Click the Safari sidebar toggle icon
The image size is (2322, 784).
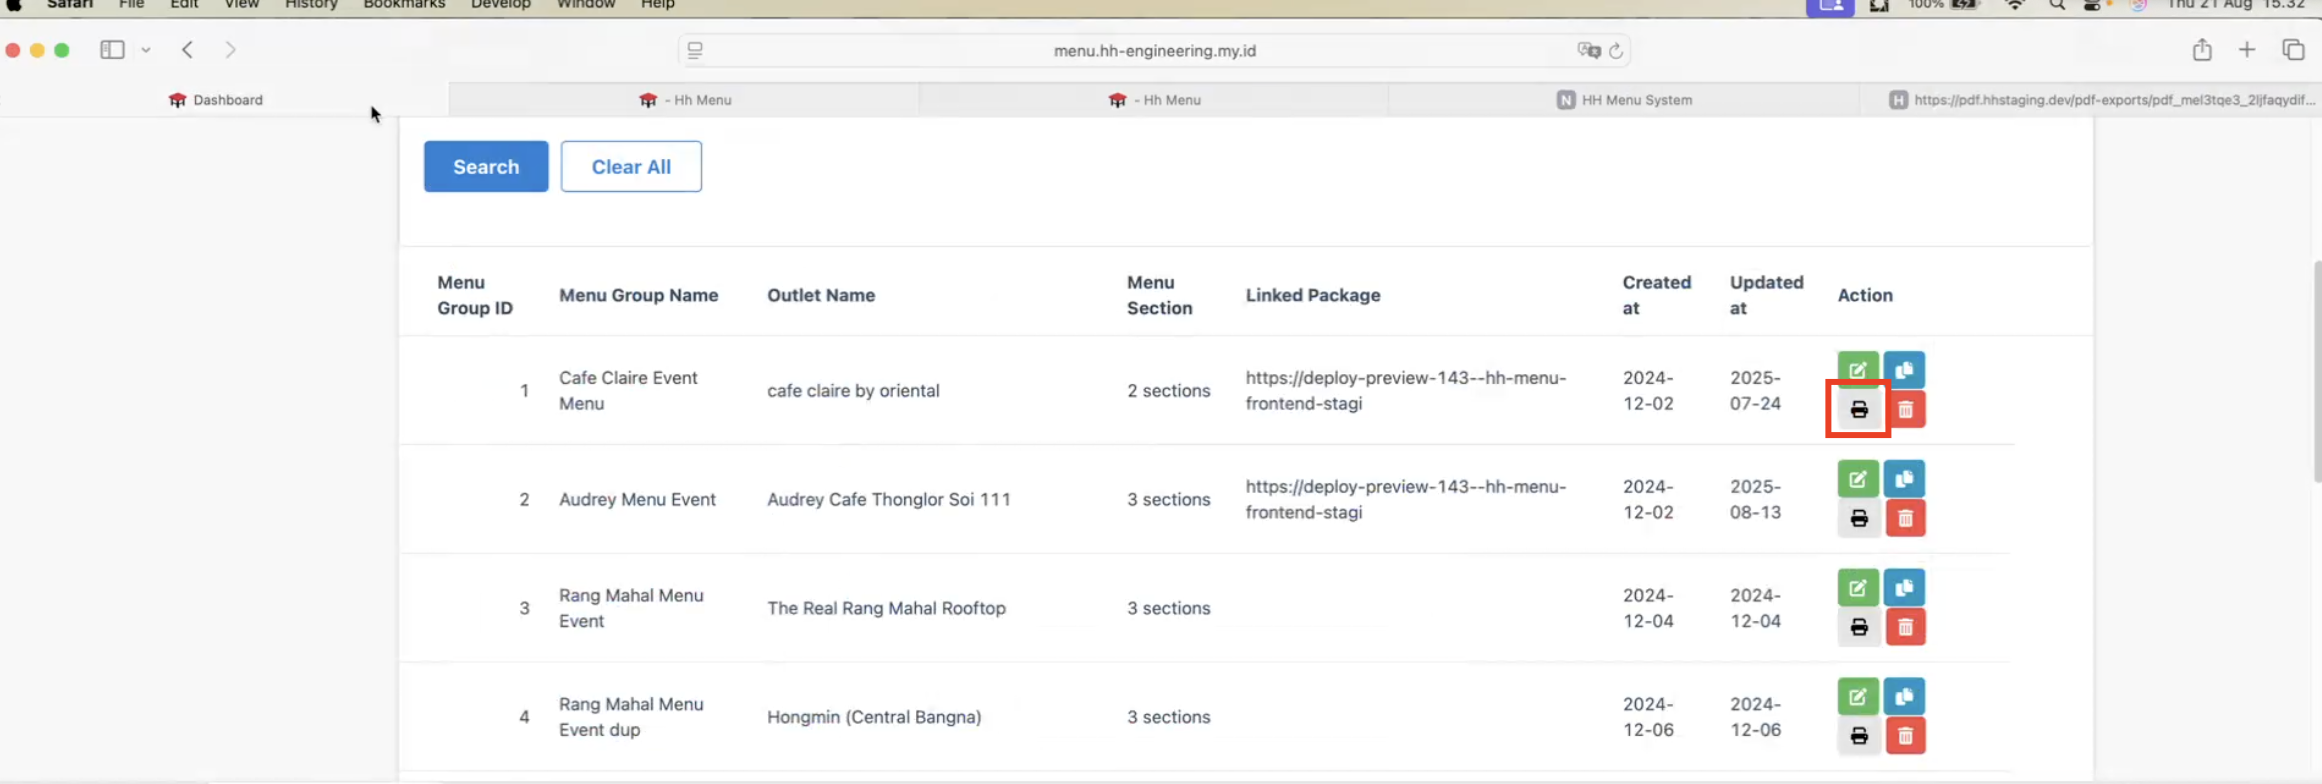[x=112, y=50]
